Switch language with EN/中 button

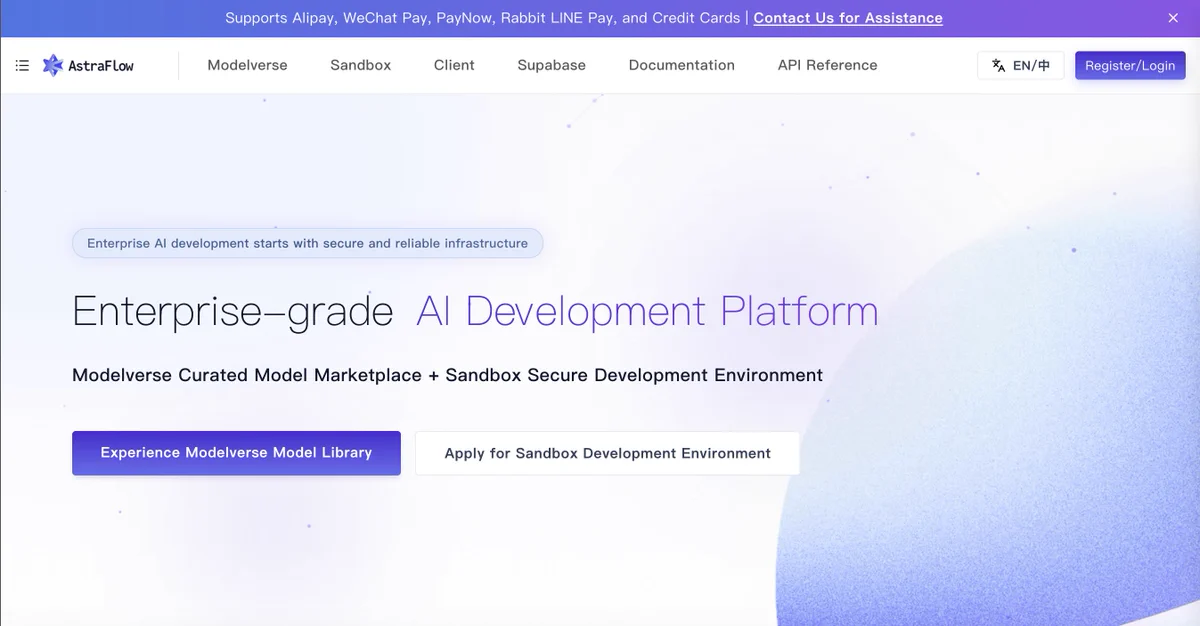pyautogui.click(x=1020, y=66)
